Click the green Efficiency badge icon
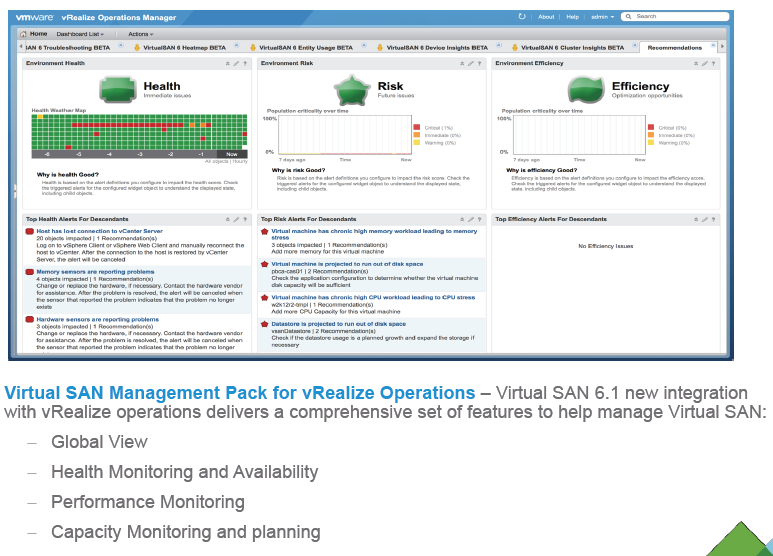The width and height of the screenshot is (773, 556). coord(586,90)
